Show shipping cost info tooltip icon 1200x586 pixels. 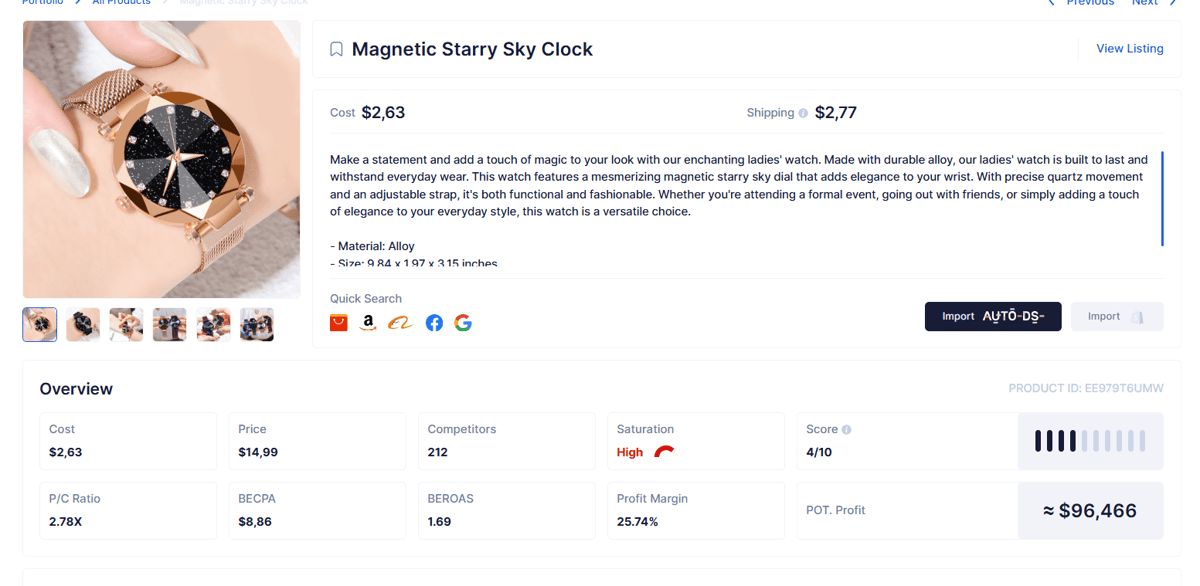[x=803, y=113]
